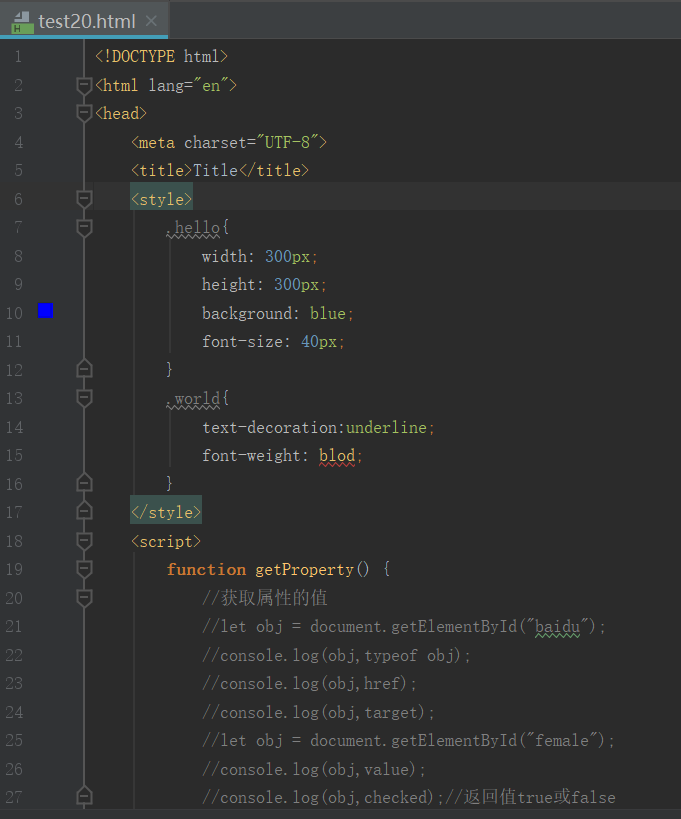Screen dimensions: 681x819
Task: Click the HTML file icon on the tab
Action: [22, 22]
